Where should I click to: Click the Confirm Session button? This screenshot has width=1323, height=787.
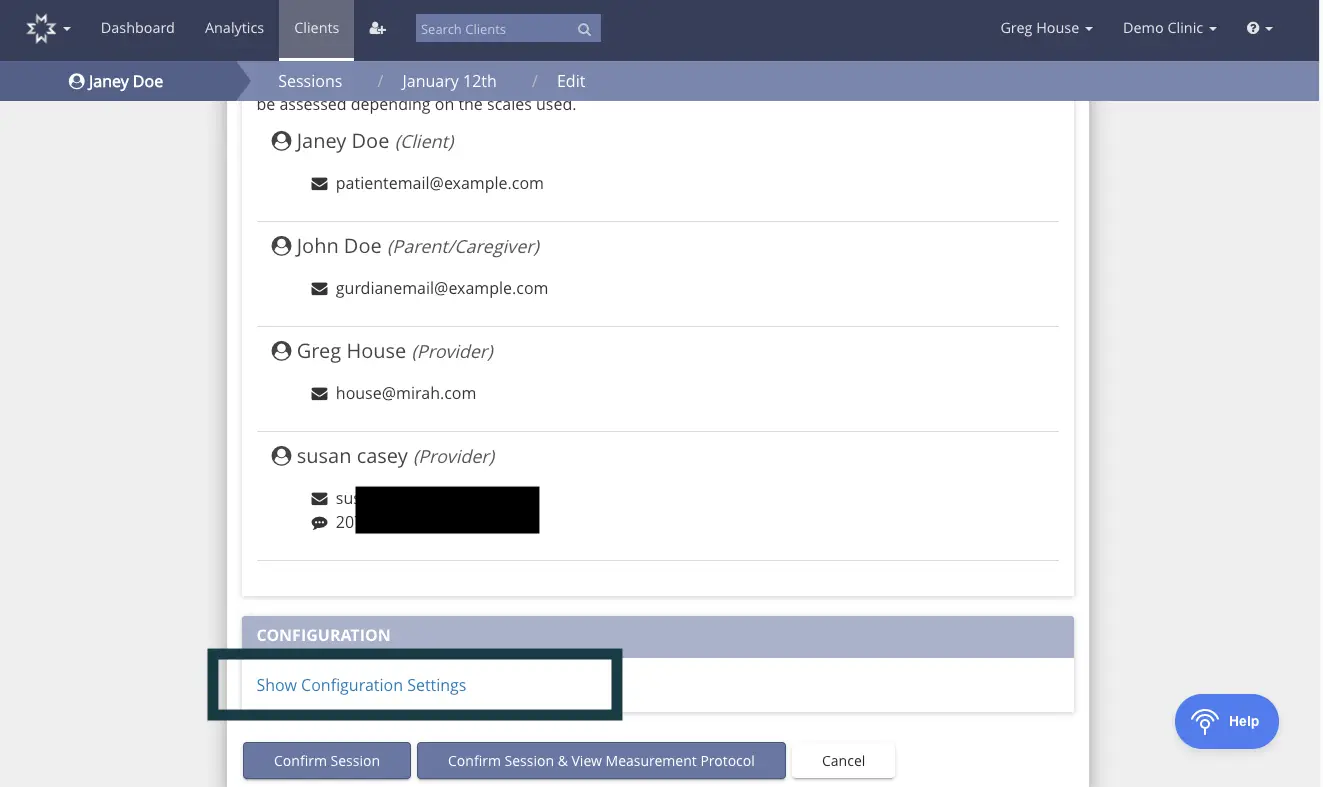tap(326, 760)
